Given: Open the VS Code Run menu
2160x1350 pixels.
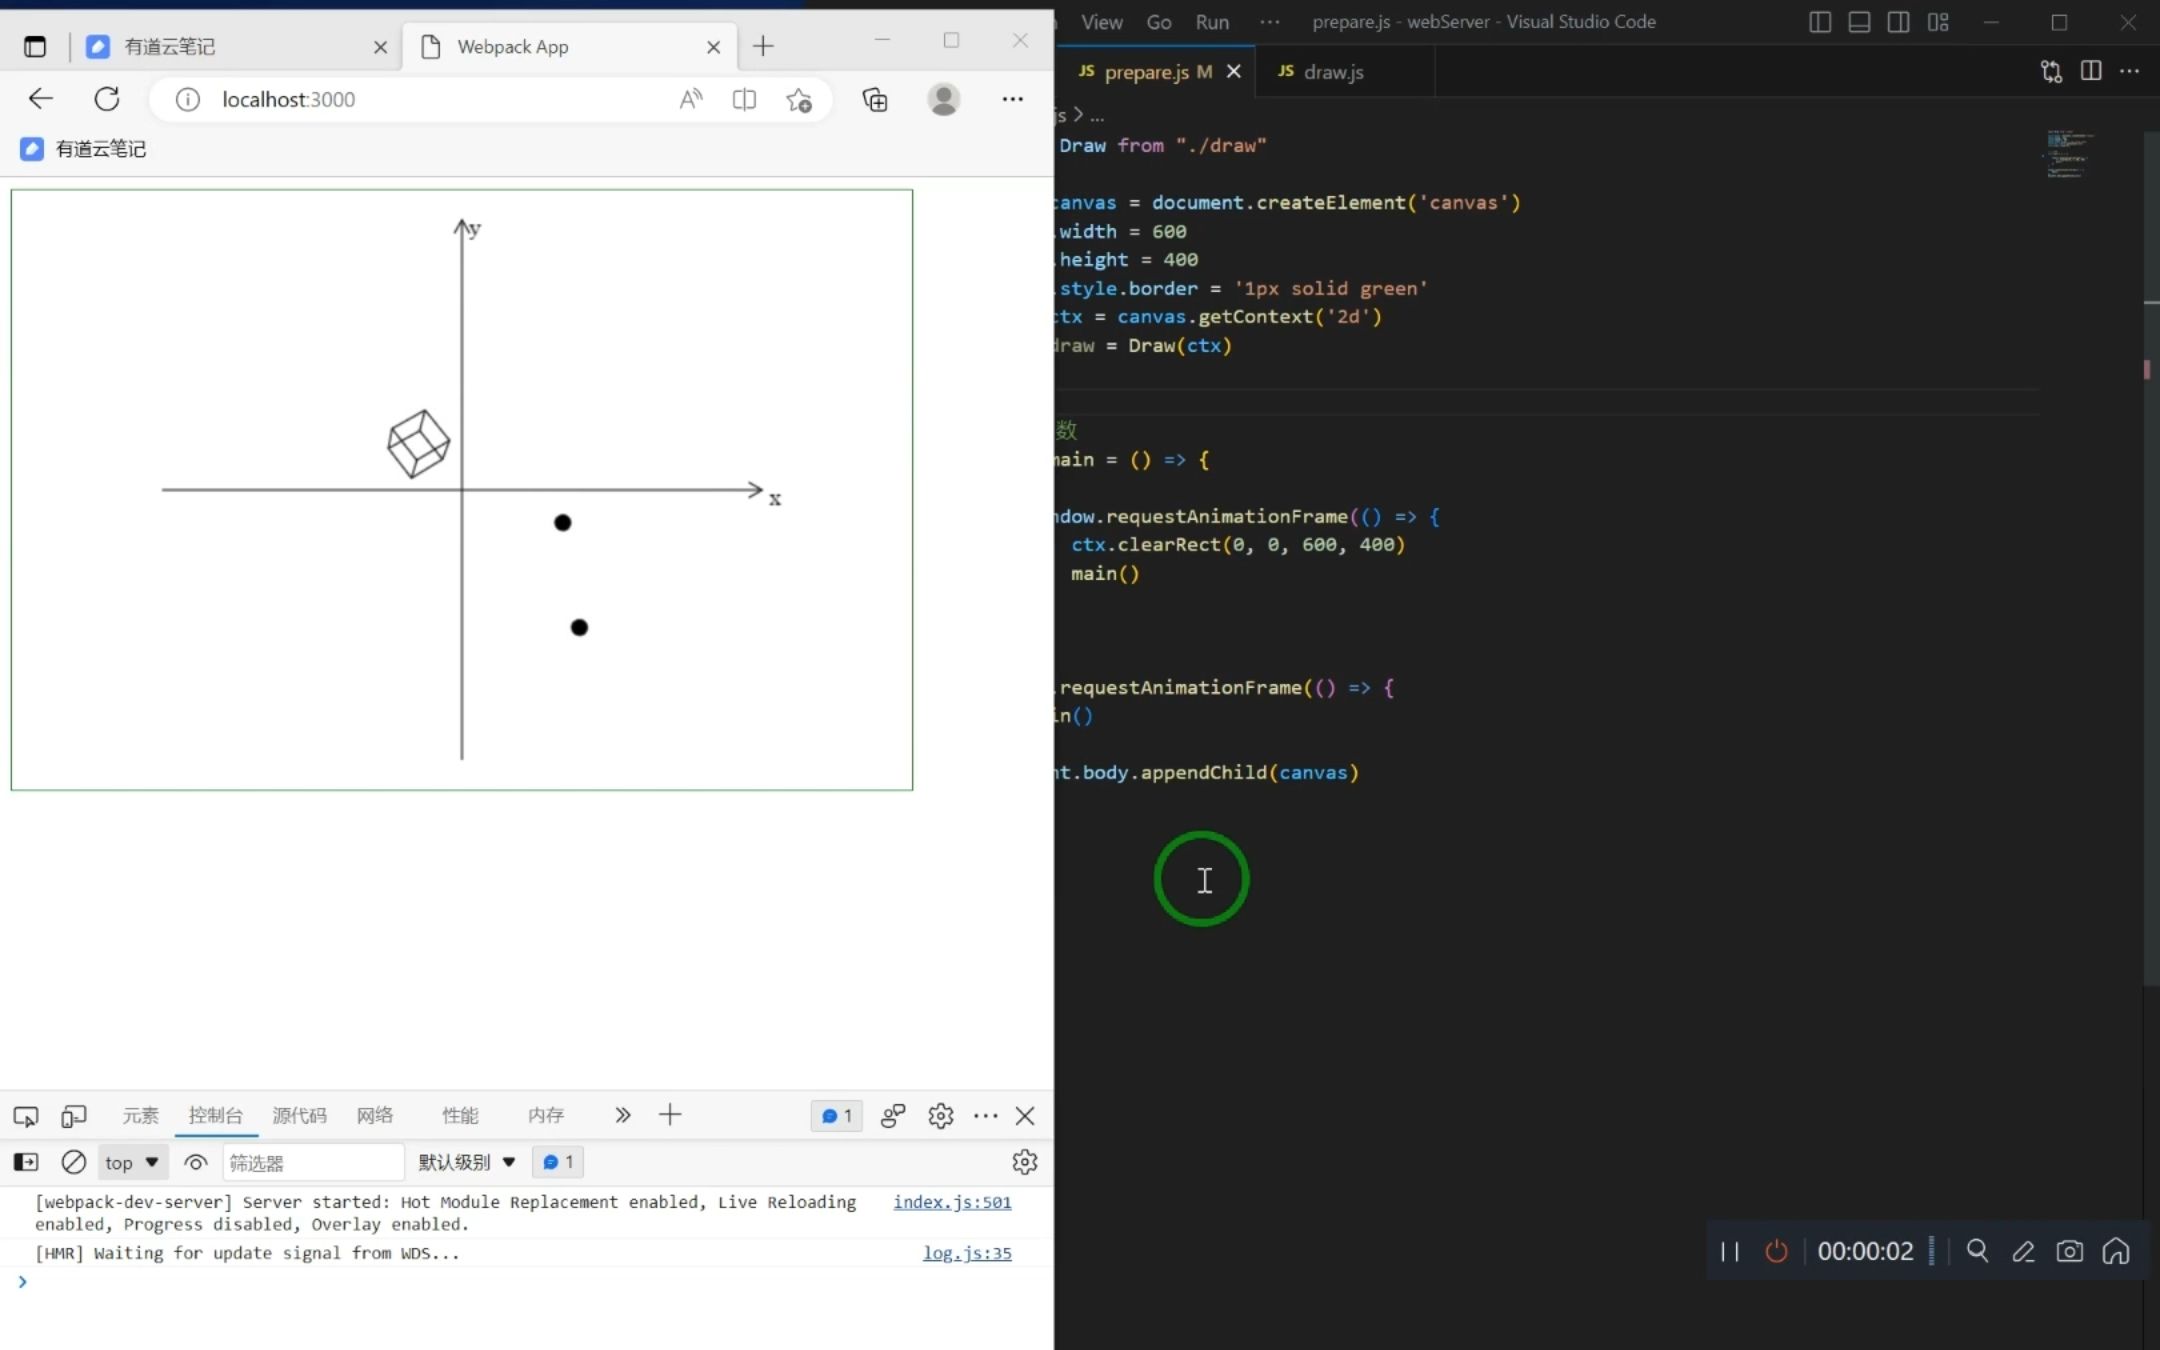Looking at the screenshot, I should [1212, 22].
